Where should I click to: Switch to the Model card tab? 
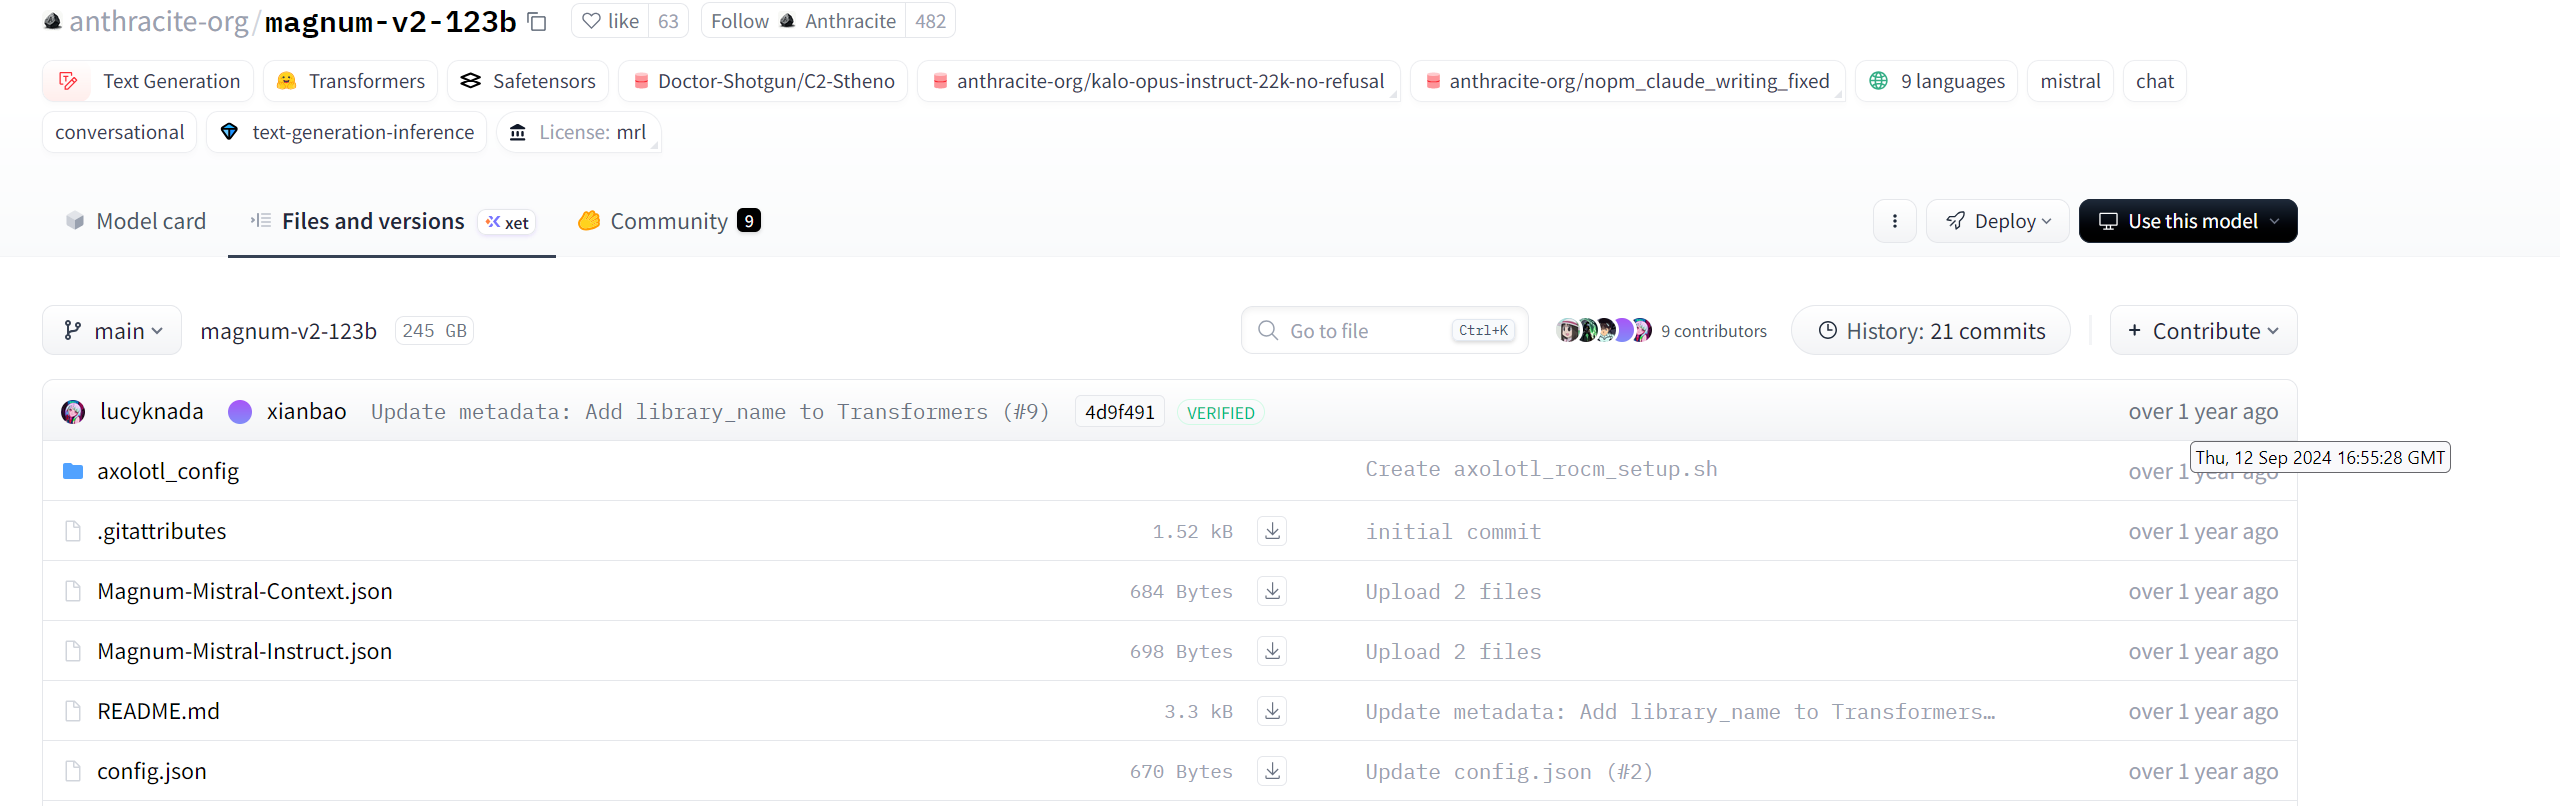[136, 221]
